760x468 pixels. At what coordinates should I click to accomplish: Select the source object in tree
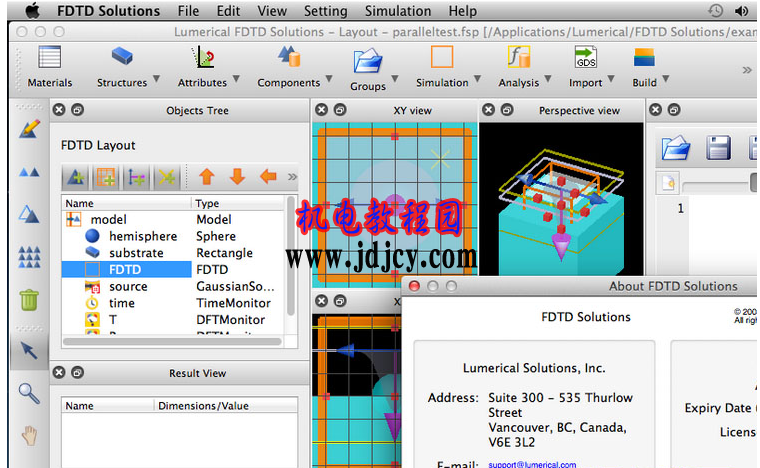coord(173,286)
